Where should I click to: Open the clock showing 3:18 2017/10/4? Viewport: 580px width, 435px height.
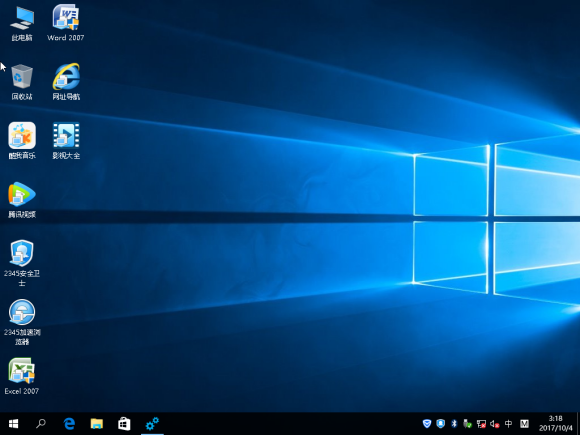(556, 424)
